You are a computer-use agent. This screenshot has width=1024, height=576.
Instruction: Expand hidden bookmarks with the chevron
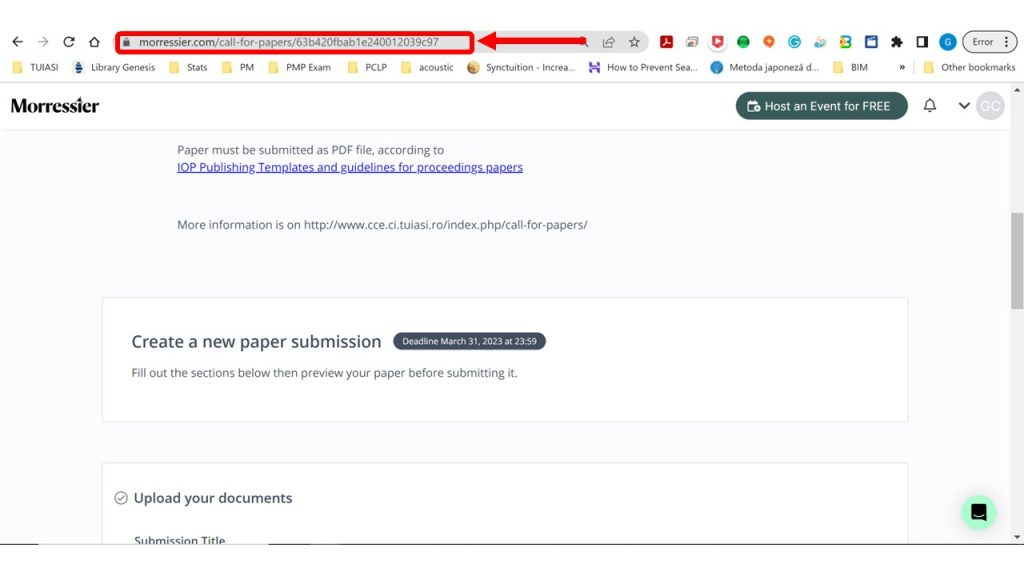[x=902, y=67]
